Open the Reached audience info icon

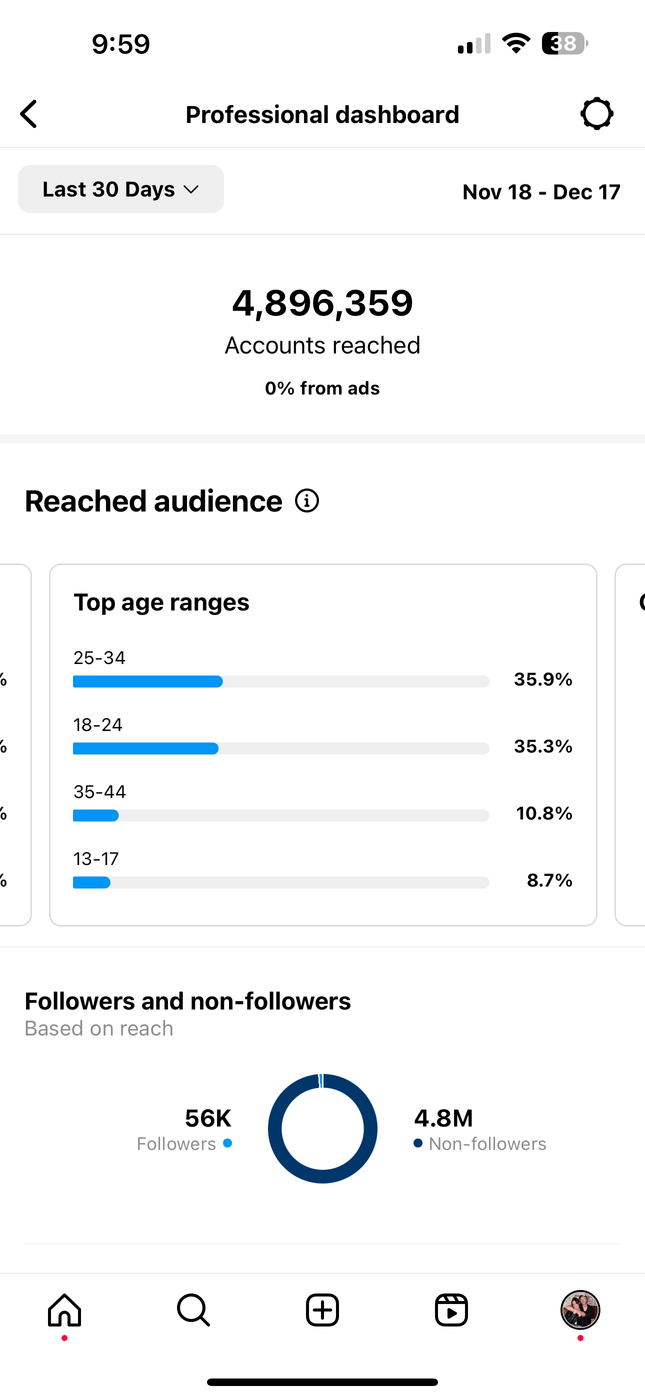pyautogui.click(x=307, y=501)
